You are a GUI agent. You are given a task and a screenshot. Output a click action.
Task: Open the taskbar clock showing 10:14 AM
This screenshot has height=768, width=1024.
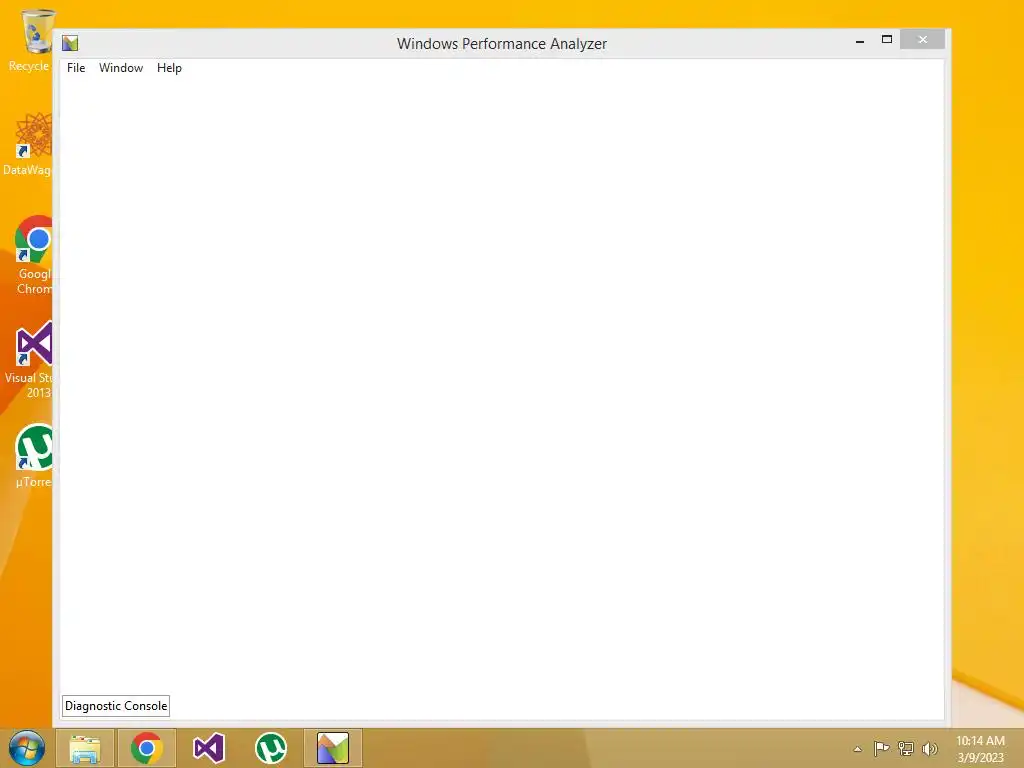coord(980,749)
